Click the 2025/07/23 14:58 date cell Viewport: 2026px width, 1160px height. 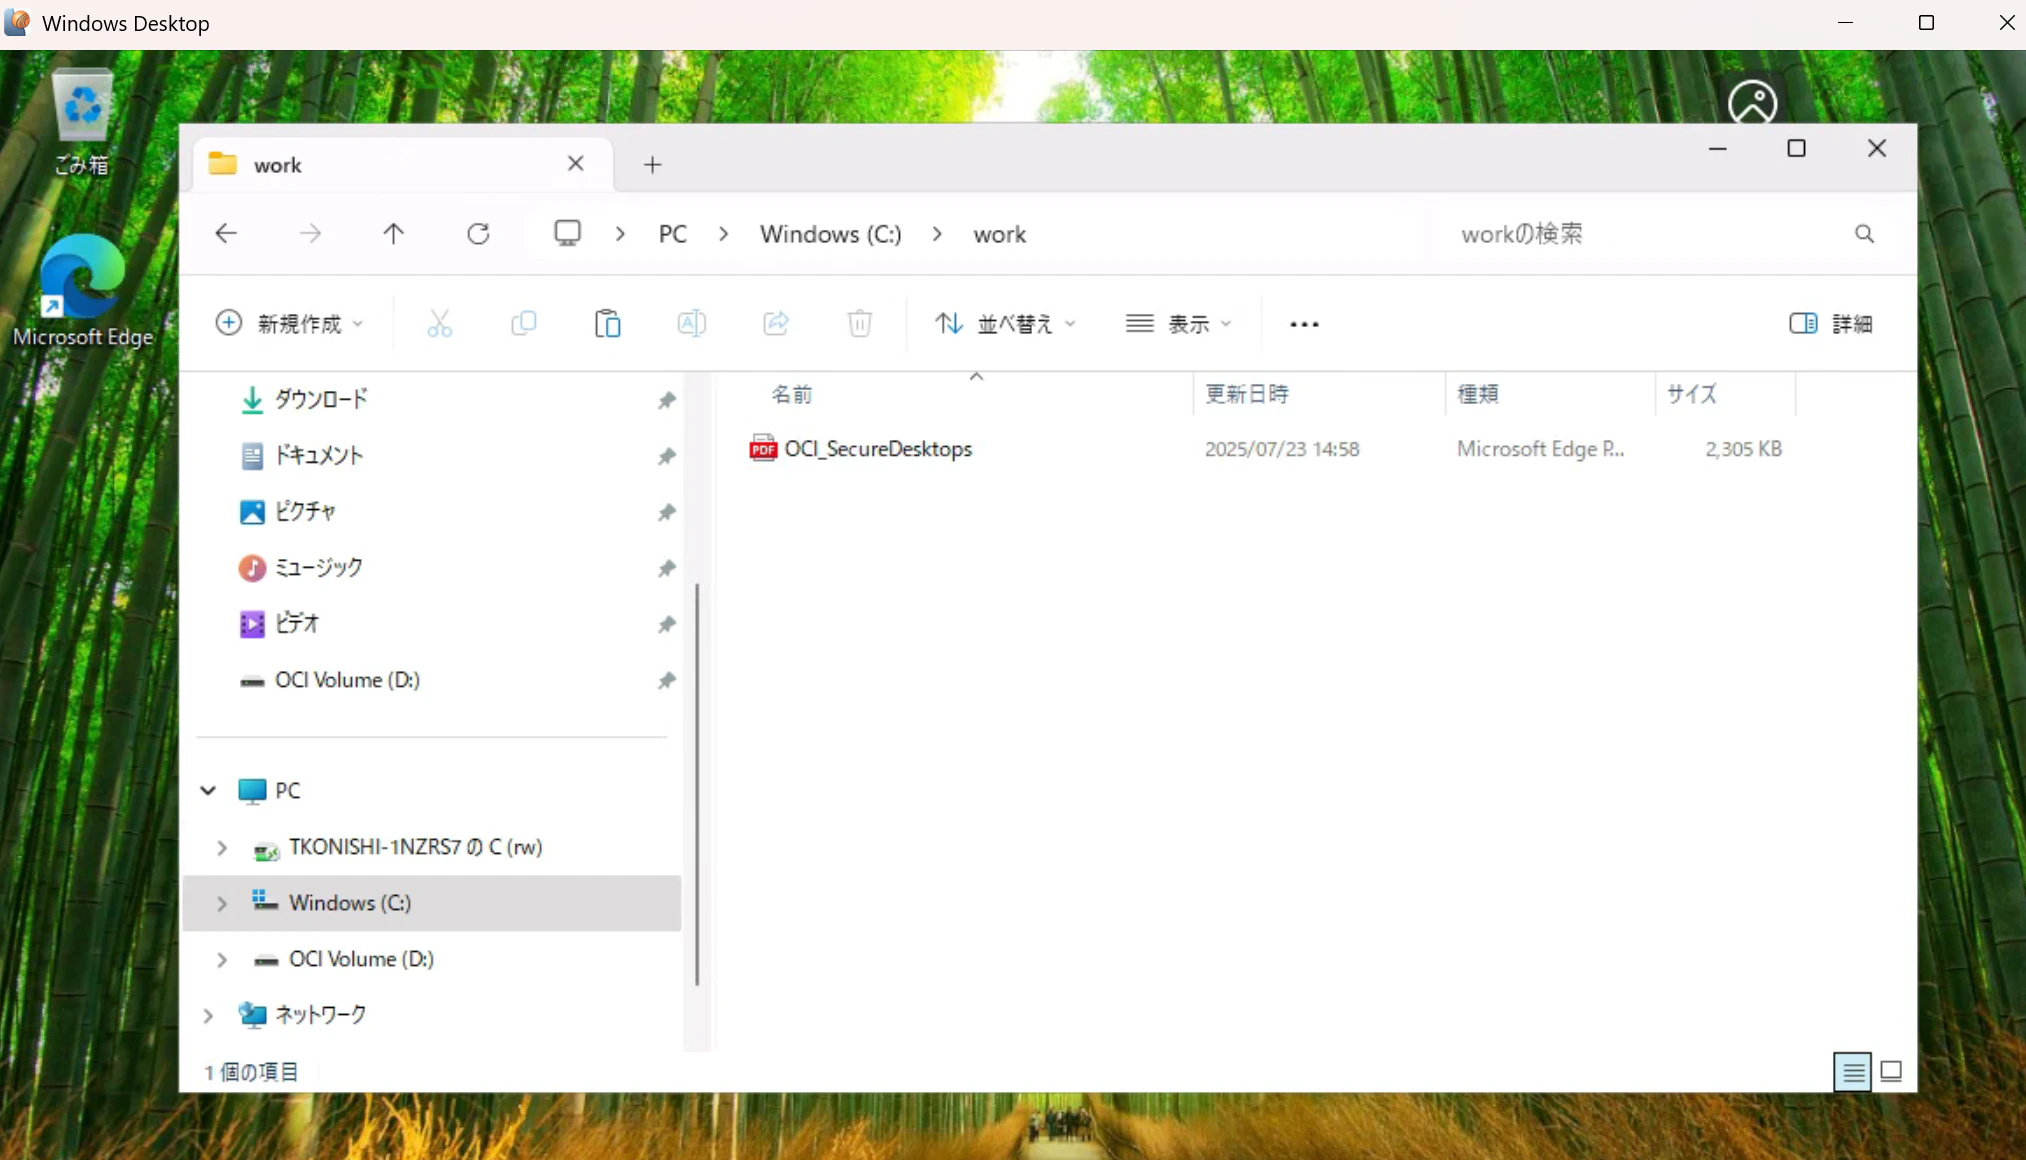pyautogui.click(x=1282, y=449)
